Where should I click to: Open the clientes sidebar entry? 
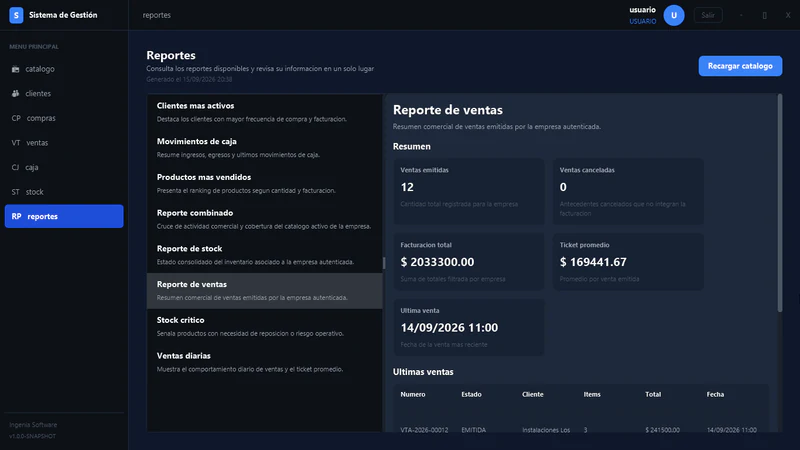[64, 93]
